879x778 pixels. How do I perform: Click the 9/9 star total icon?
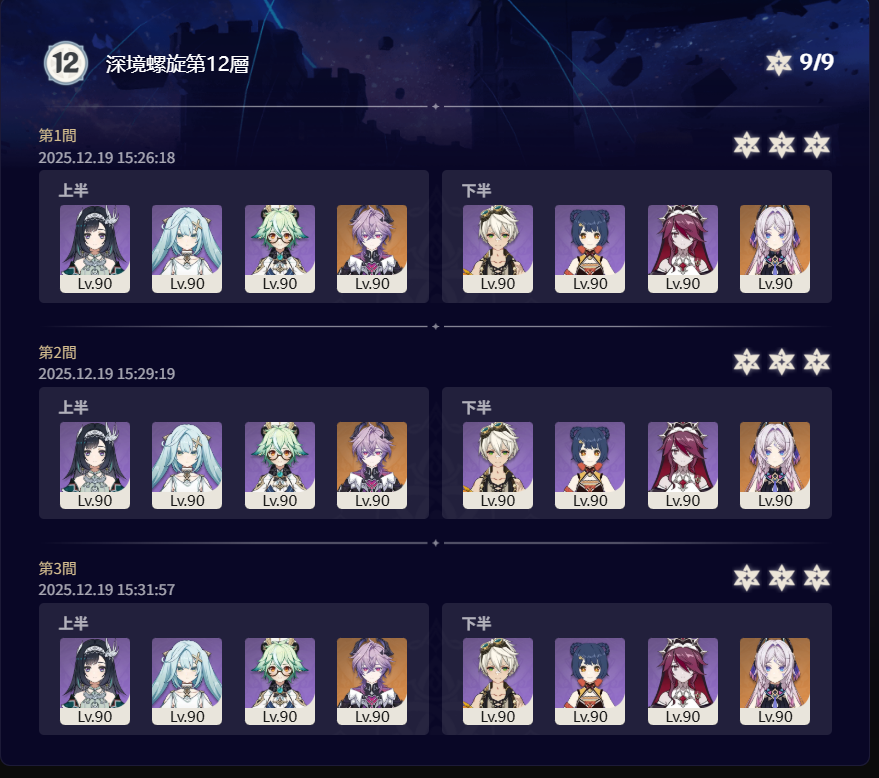point(779,62)
